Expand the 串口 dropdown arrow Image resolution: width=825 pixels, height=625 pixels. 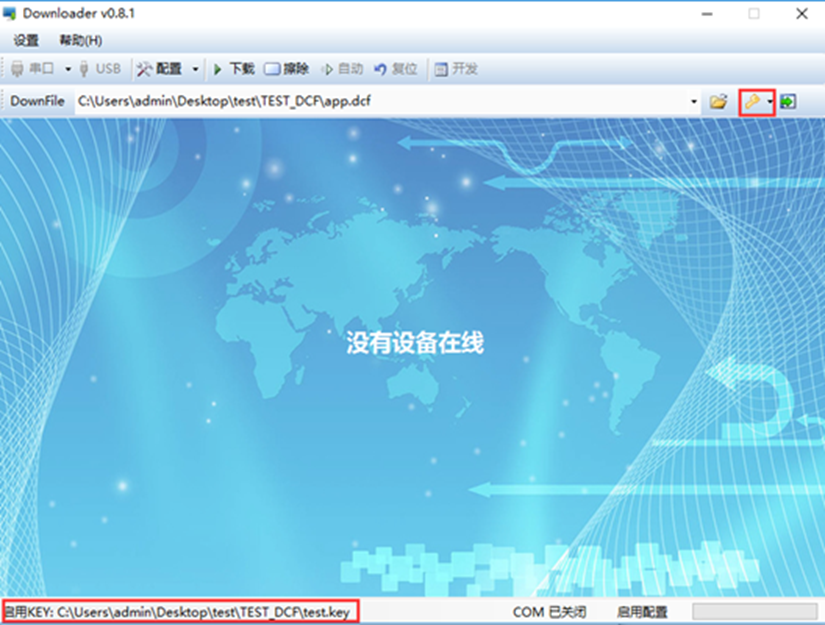point(68,69)
